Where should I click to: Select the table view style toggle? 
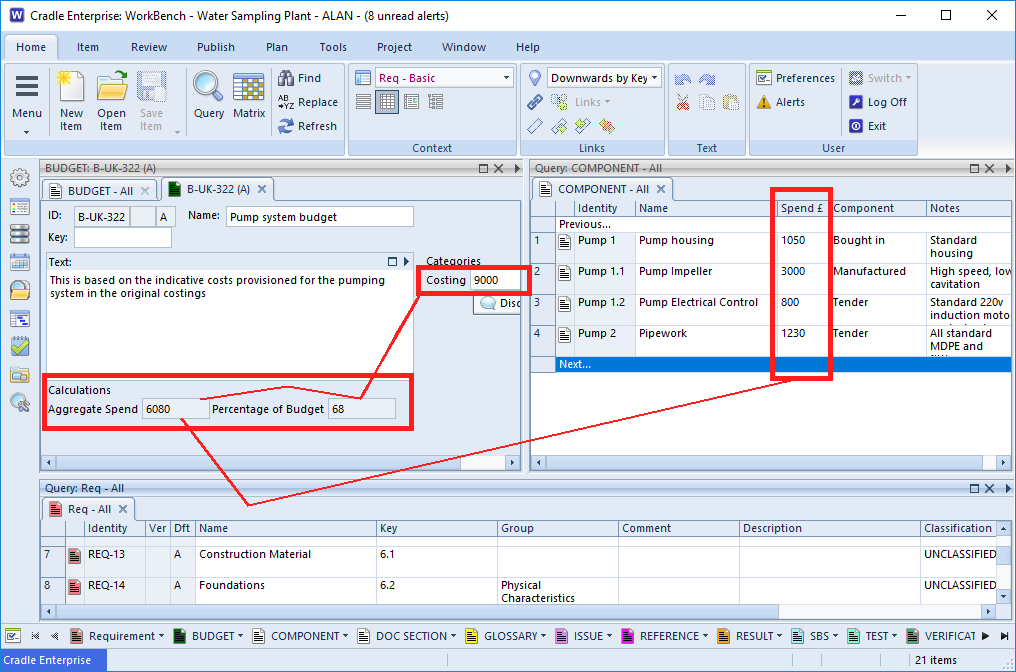387,101
